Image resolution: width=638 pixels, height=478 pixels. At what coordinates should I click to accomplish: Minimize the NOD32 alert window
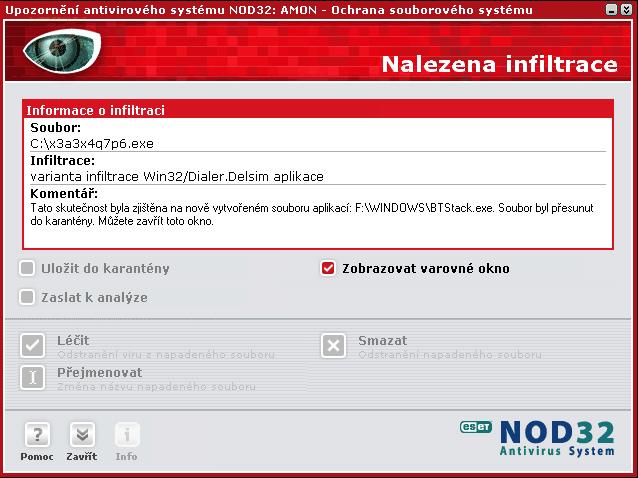click(612, 10)
